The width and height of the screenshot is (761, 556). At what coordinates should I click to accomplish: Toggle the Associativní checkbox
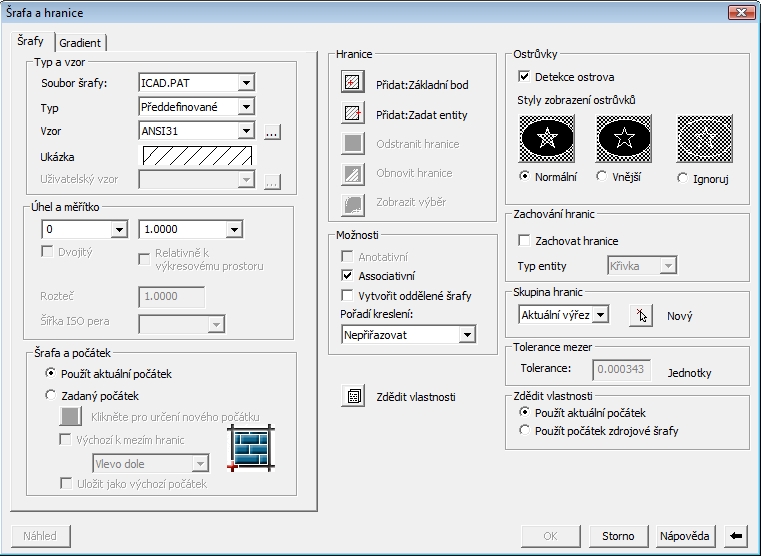(348, 276)
